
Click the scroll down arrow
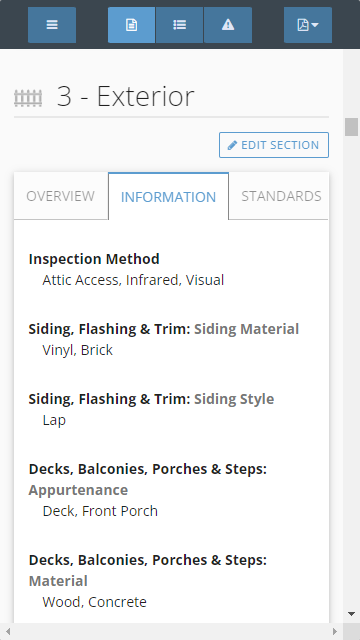(x=351, y=613)
